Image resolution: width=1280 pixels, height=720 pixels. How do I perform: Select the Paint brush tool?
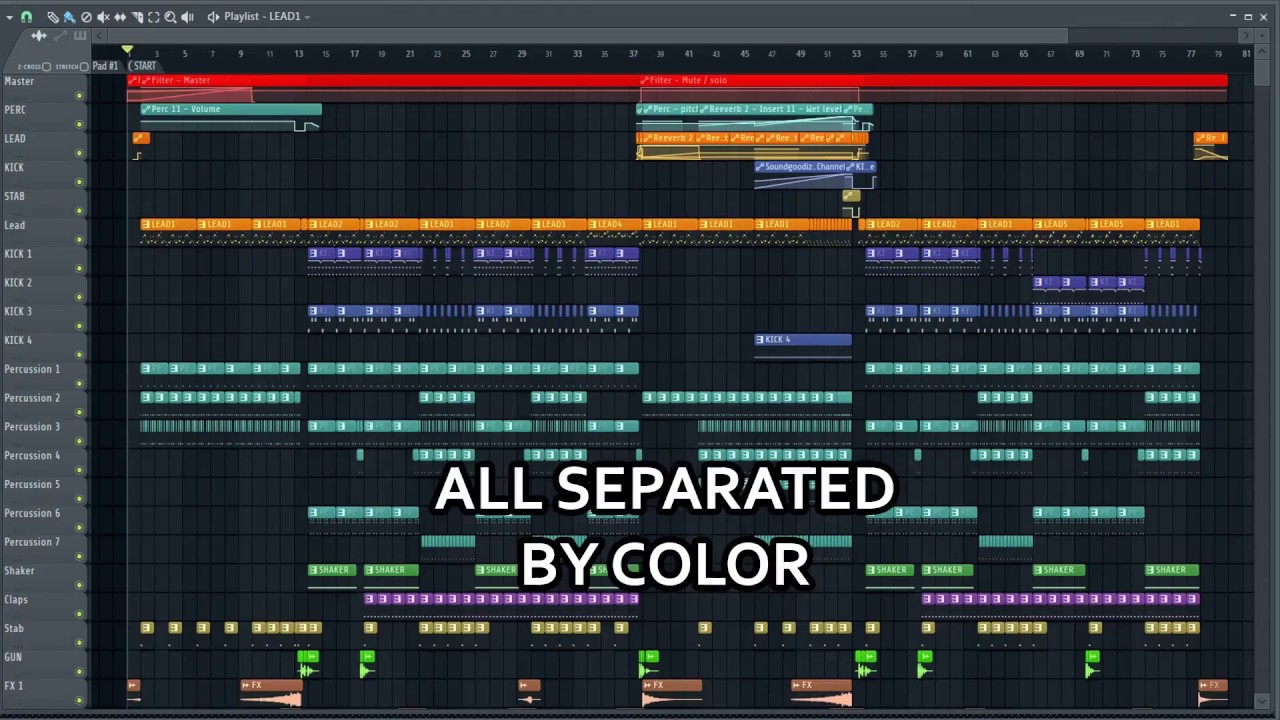69,17
